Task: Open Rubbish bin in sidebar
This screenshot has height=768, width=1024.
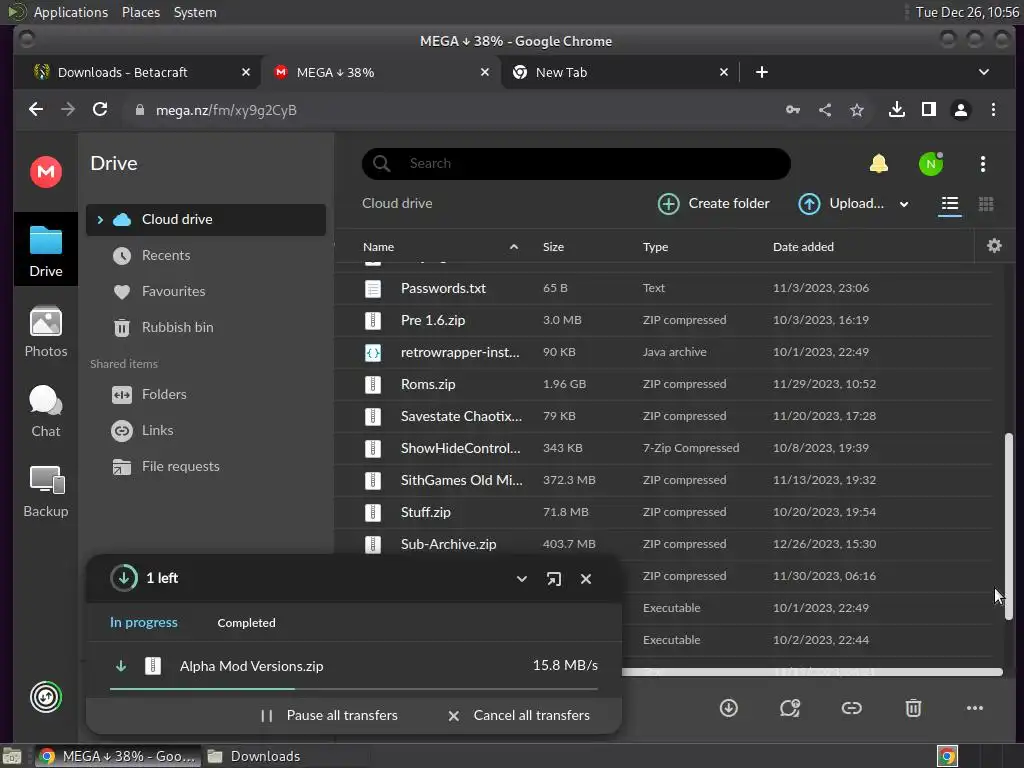Action: pos(206,327)
